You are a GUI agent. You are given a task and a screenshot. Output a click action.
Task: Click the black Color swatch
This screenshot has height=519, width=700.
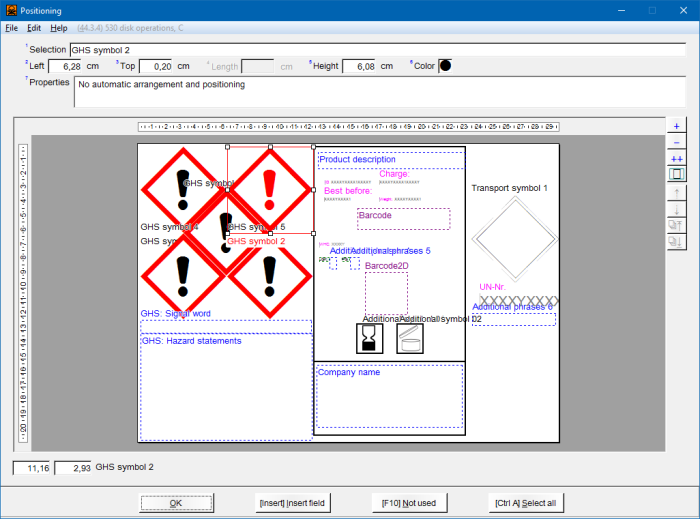tap(445, 66)
